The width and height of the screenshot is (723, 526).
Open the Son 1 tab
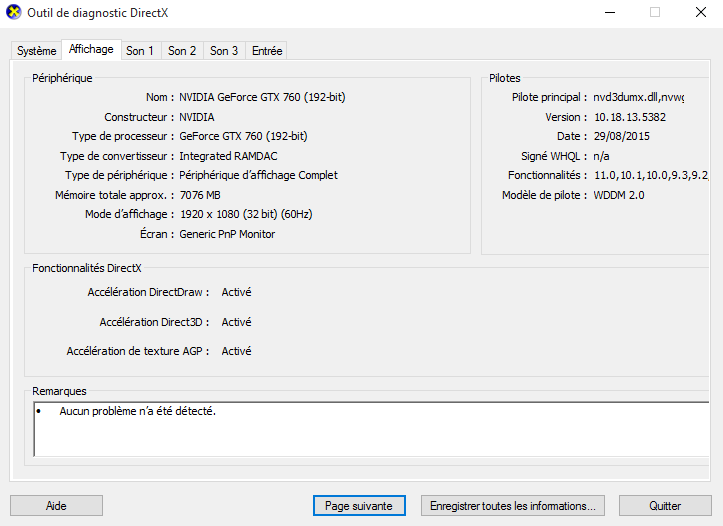tap(140, 51)
